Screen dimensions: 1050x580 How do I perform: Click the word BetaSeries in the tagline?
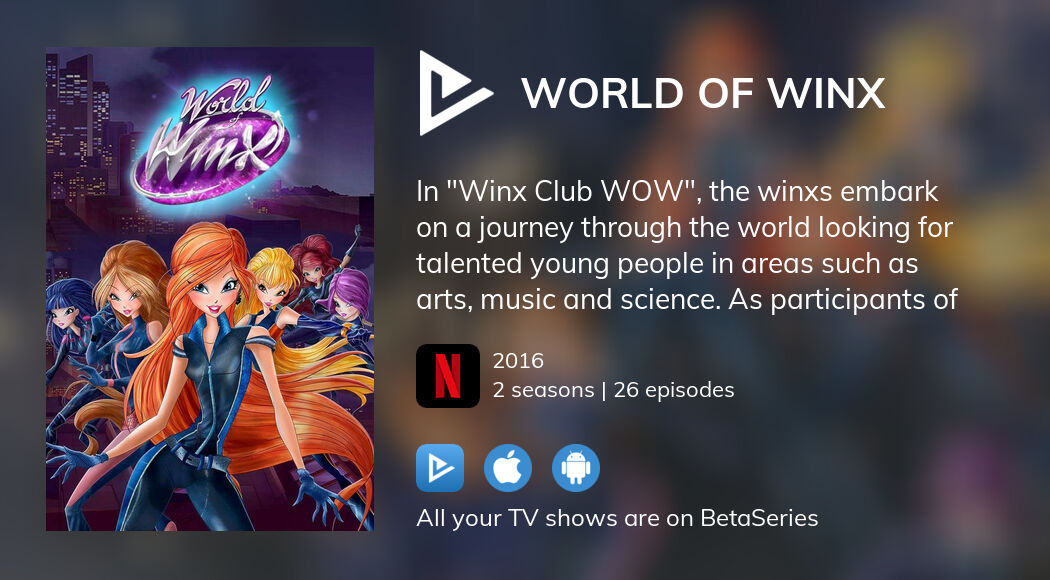click(759, 518)
